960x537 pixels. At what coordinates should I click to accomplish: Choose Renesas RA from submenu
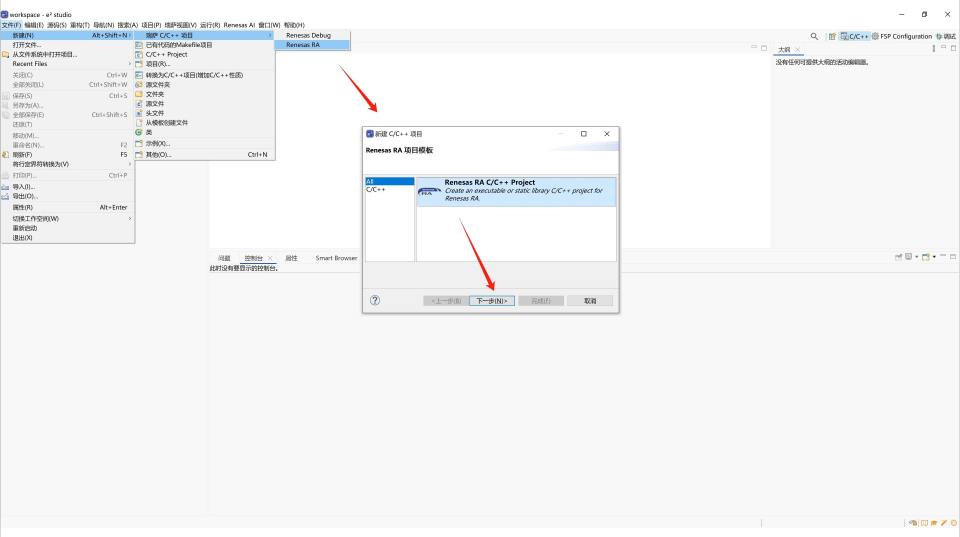click(x=312, y=45)
